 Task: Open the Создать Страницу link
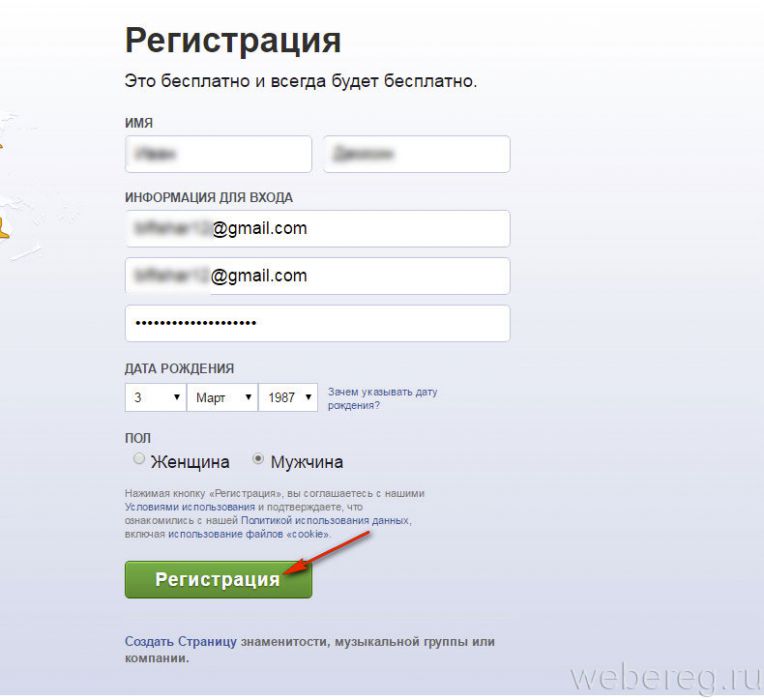click(x=181, y=642)
